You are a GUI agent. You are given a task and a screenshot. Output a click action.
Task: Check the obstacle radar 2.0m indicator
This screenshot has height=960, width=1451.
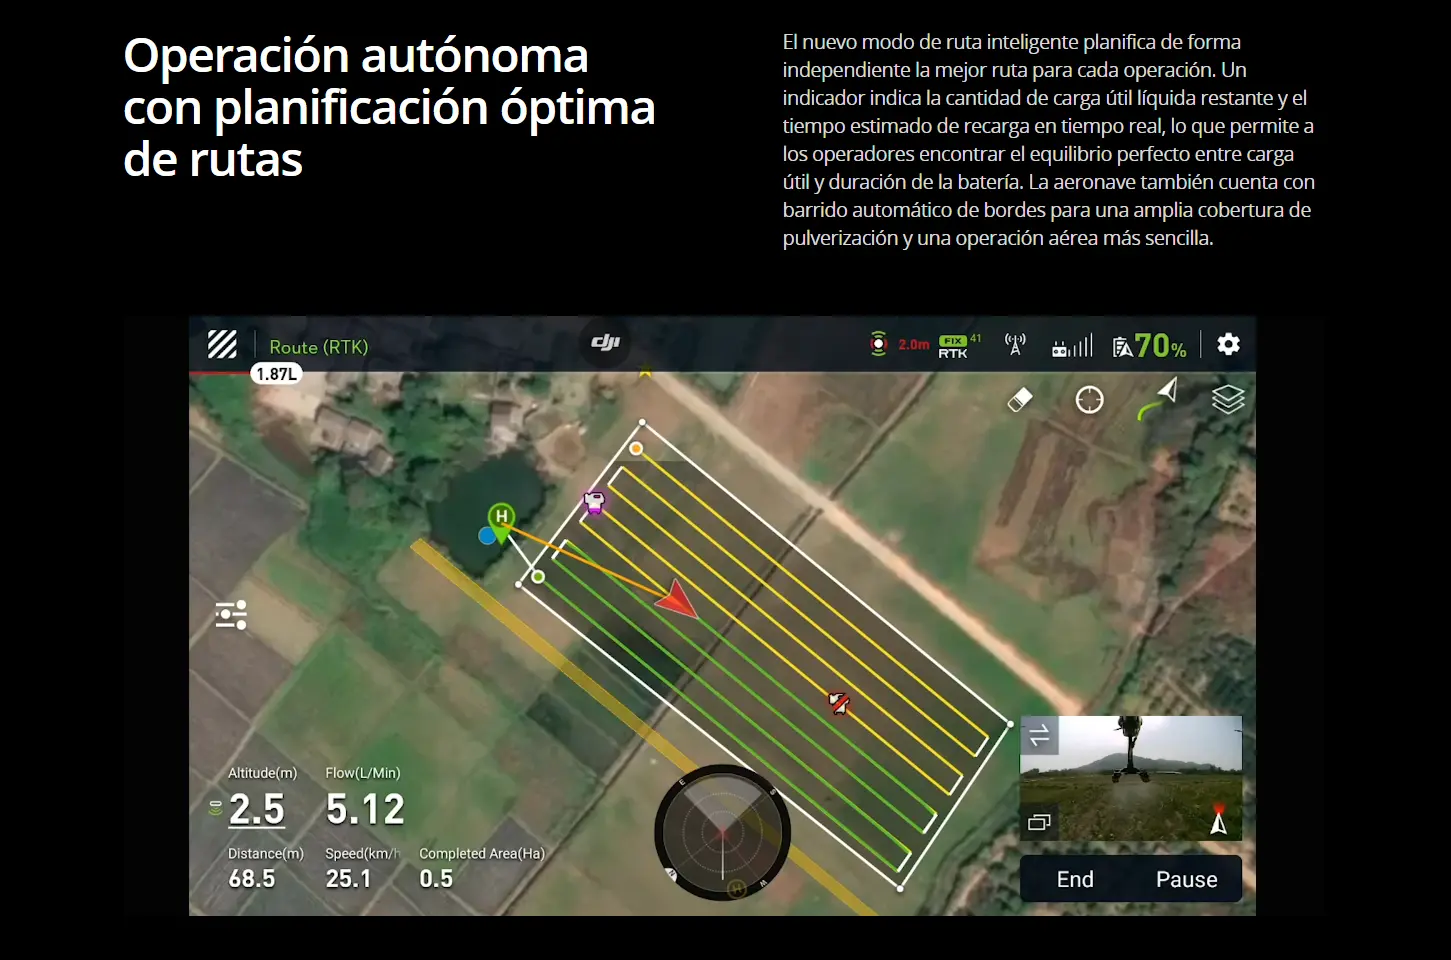(899, 345)
